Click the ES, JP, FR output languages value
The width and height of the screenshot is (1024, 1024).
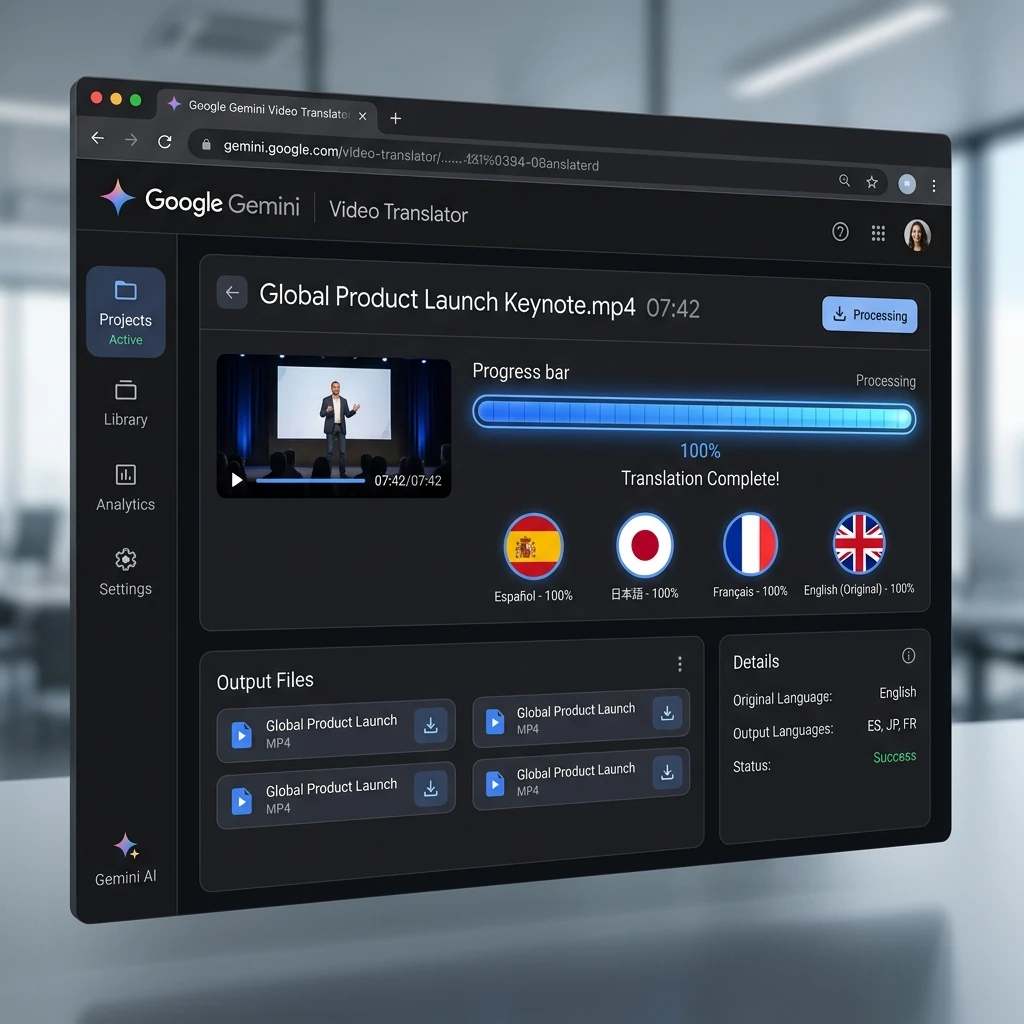pyautogui.click(x=891, y=725)
